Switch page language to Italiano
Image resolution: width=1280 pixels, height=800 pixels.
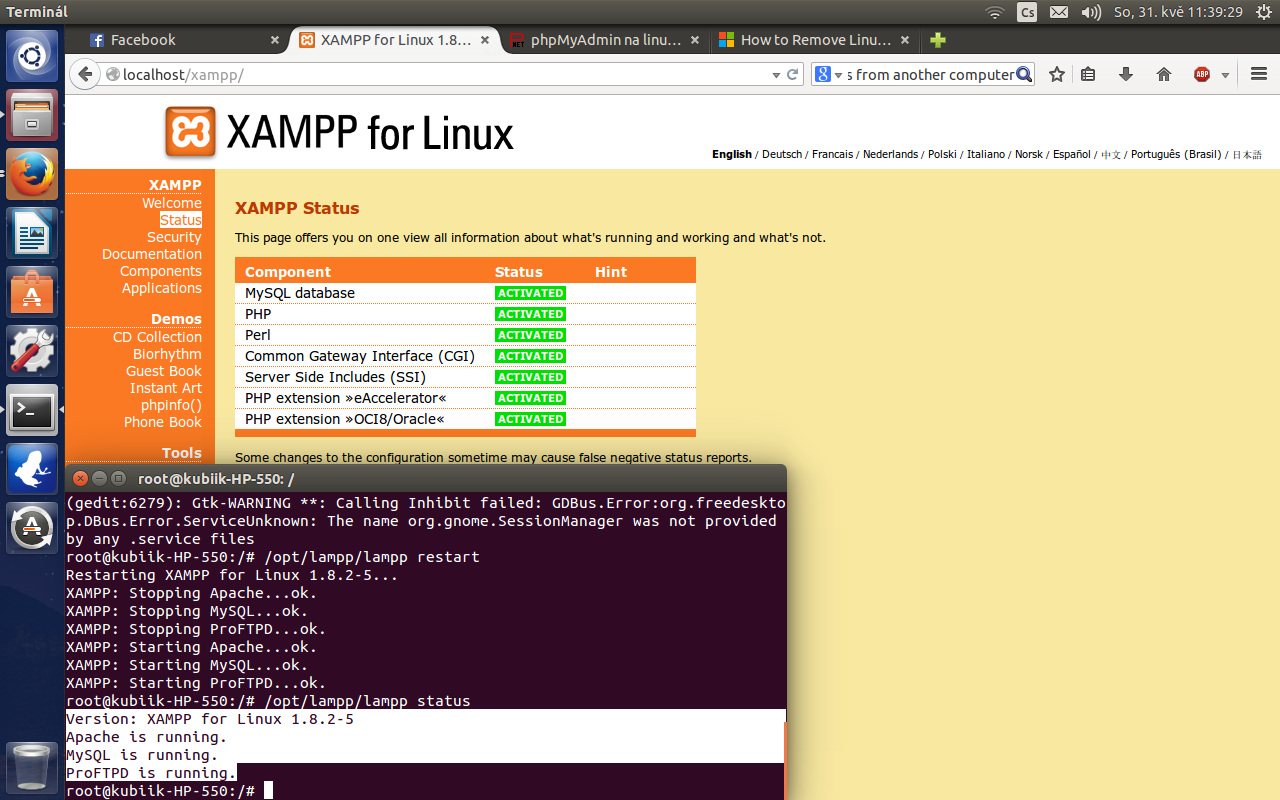(x=986, y=155)
